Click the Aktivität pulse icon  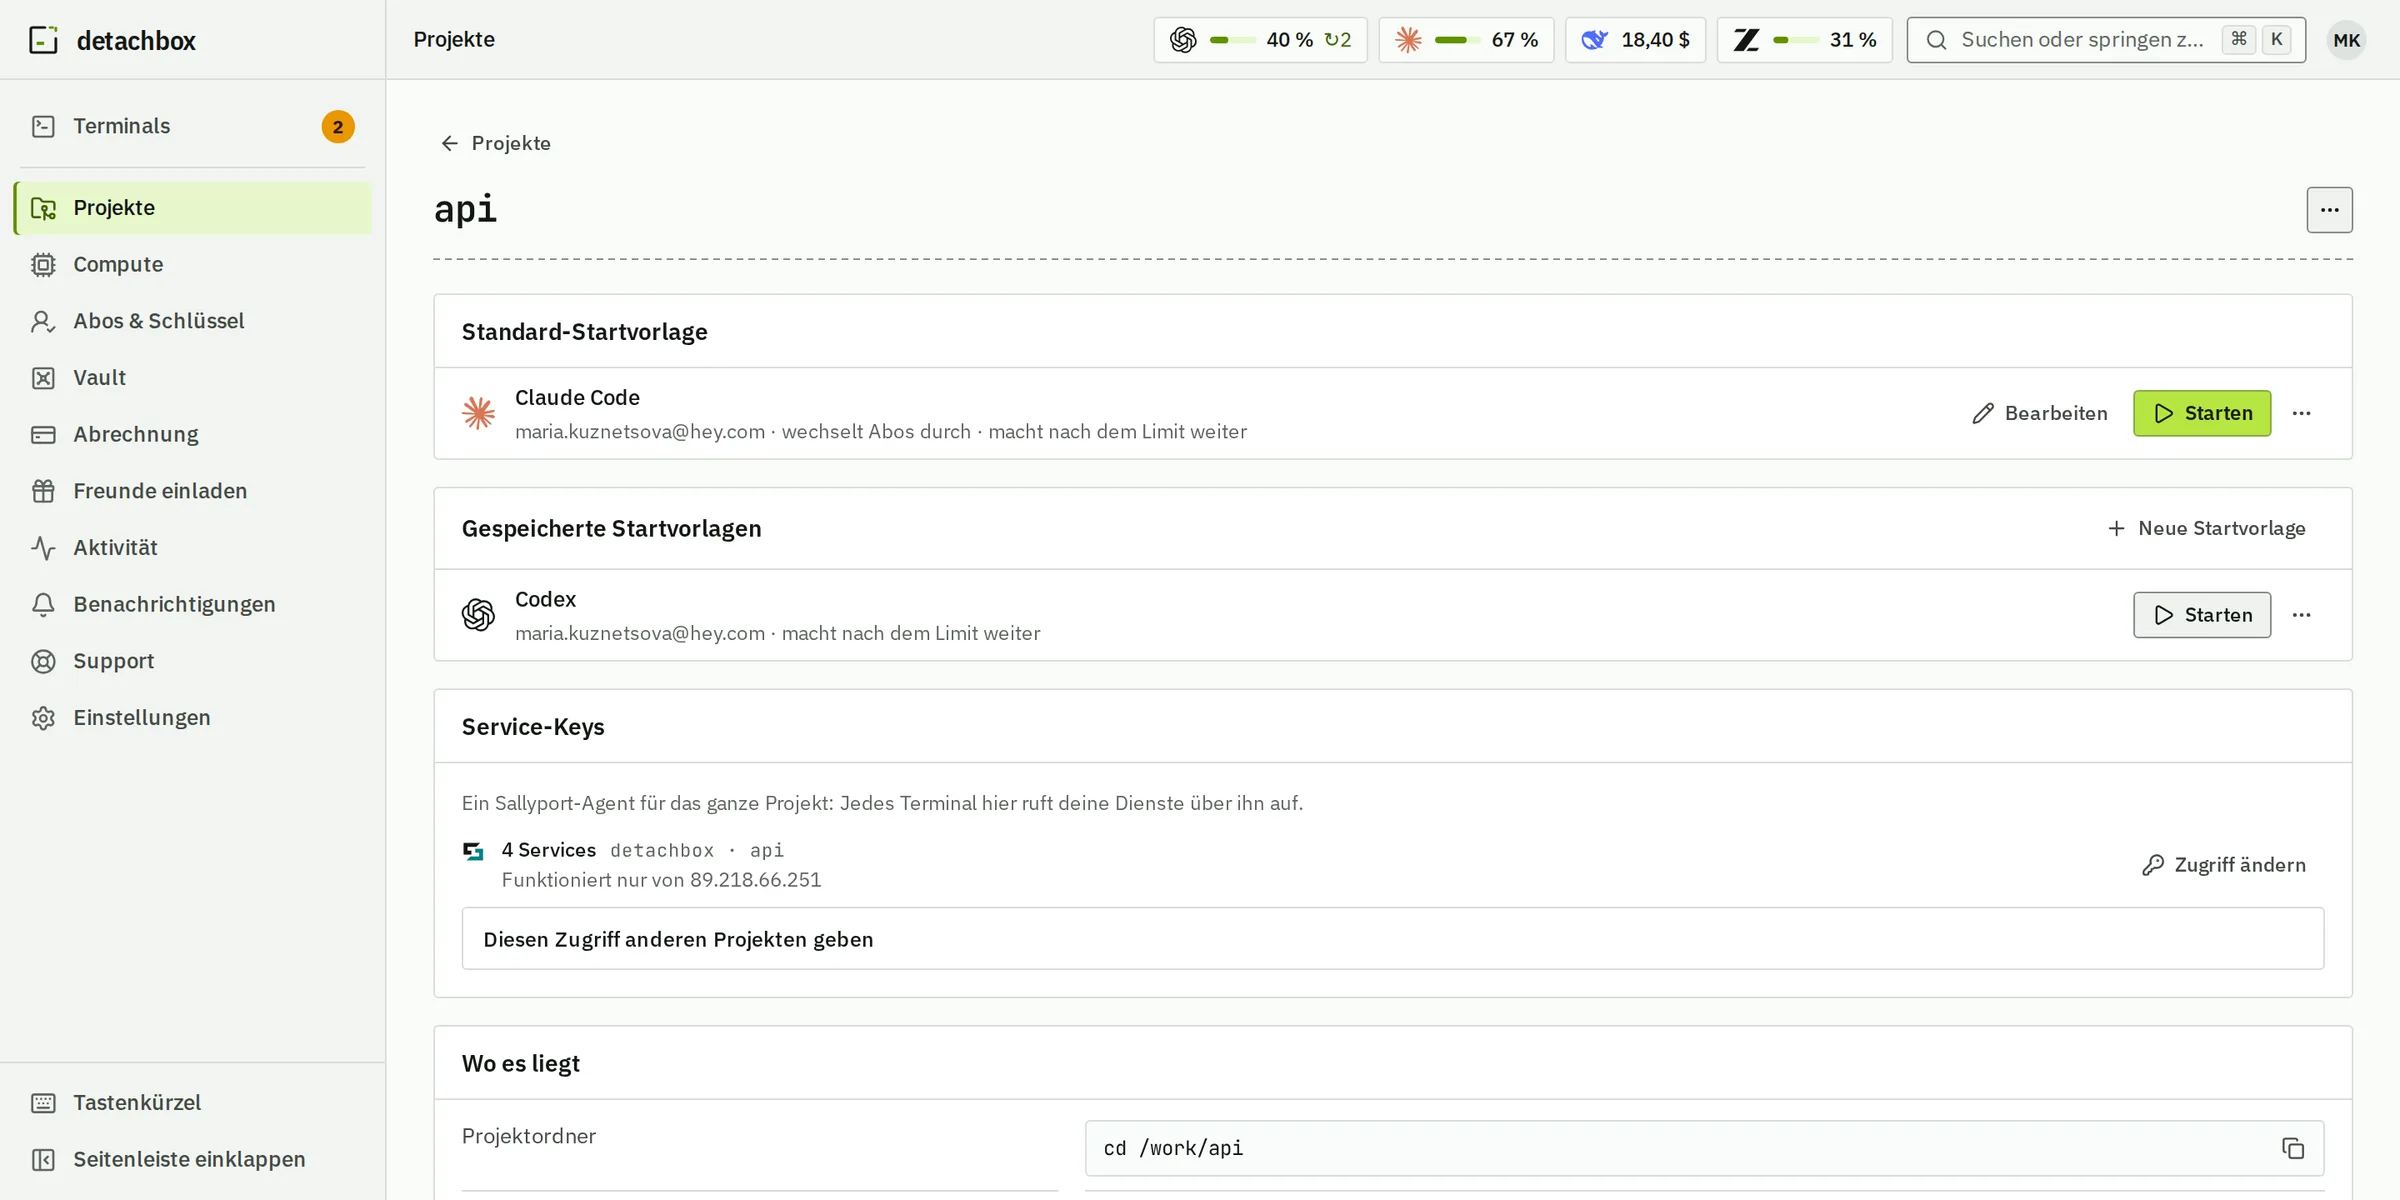43,548
